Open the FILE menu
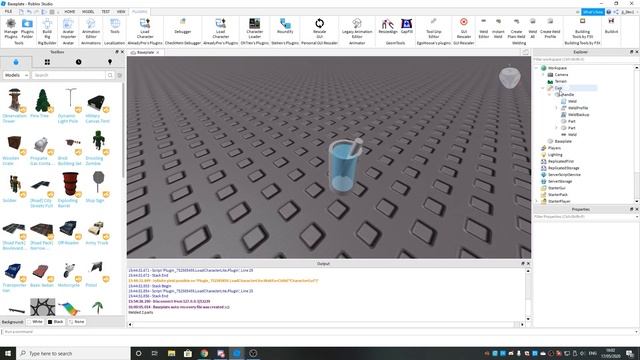This screenshot has height=360, width=640. [8, 11]
